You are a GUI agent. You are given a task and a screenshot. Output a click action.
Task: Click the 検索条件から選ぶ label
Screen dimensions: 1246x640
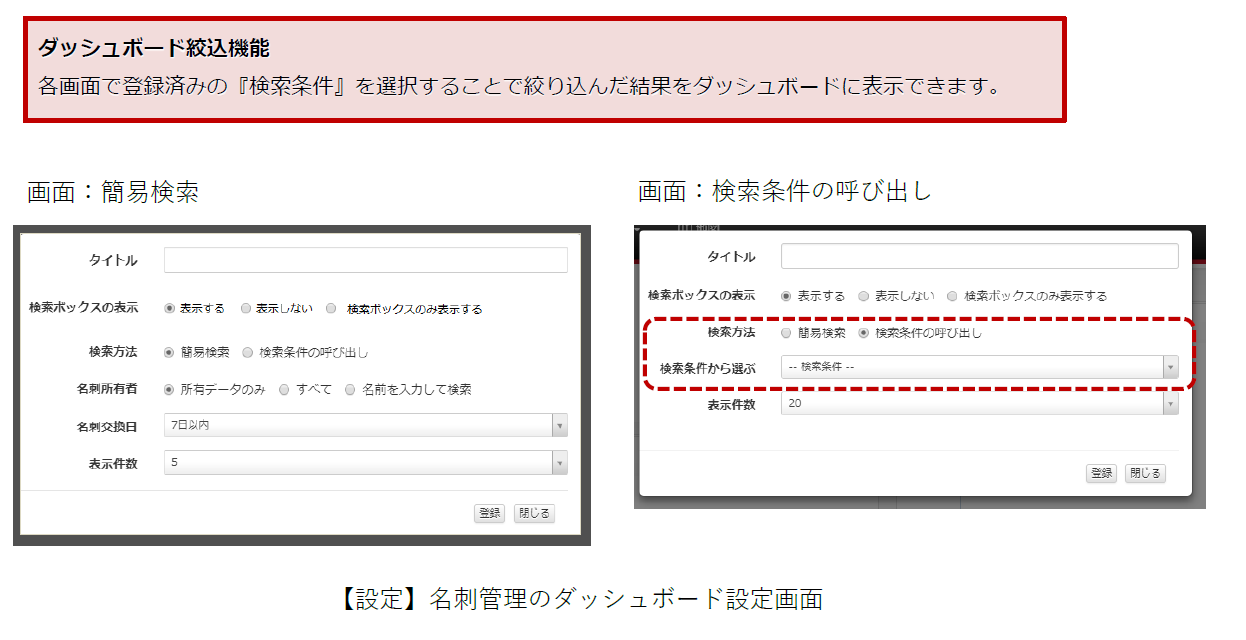coord(707,368)
